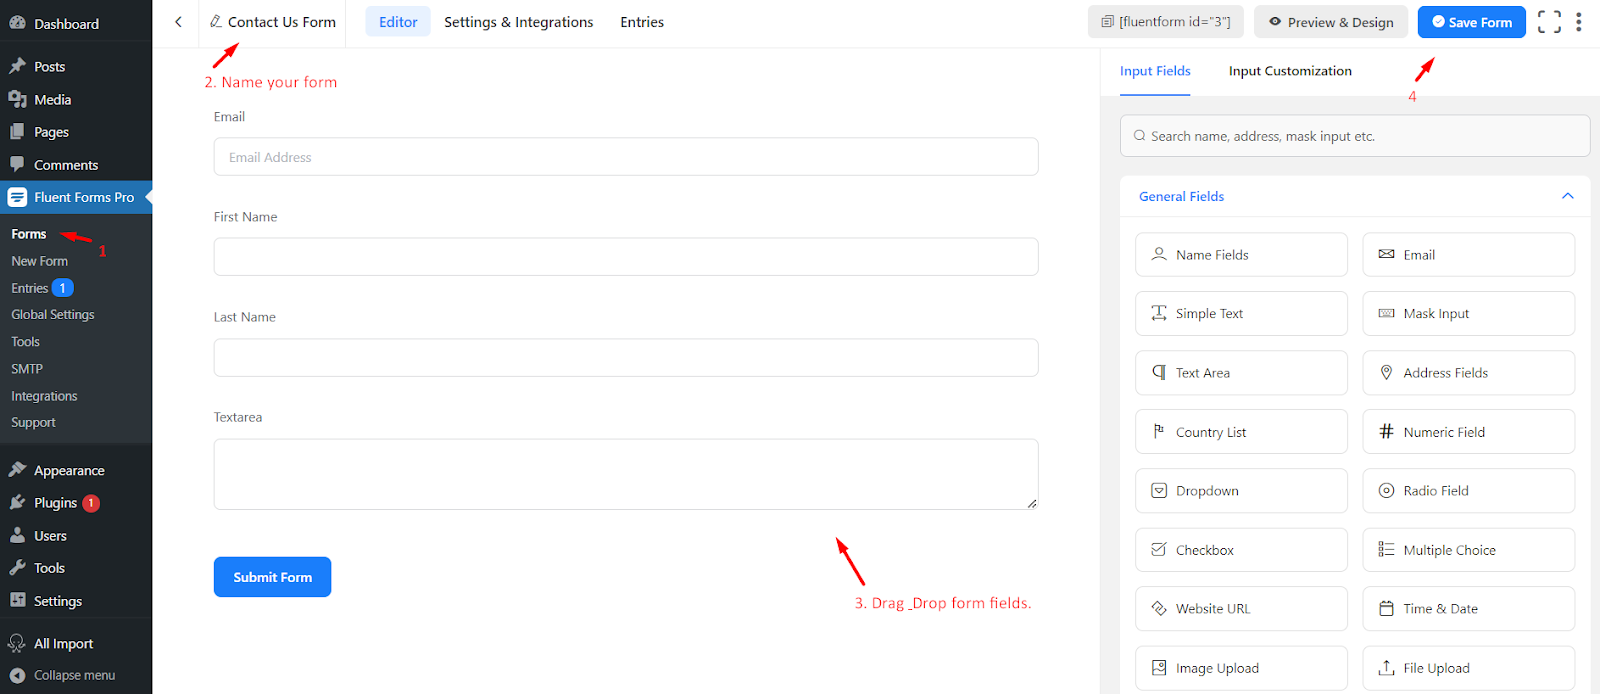Click the blue Submit Form button
This screenshot has height=694, width=1600.
click(x=272, y=577)
